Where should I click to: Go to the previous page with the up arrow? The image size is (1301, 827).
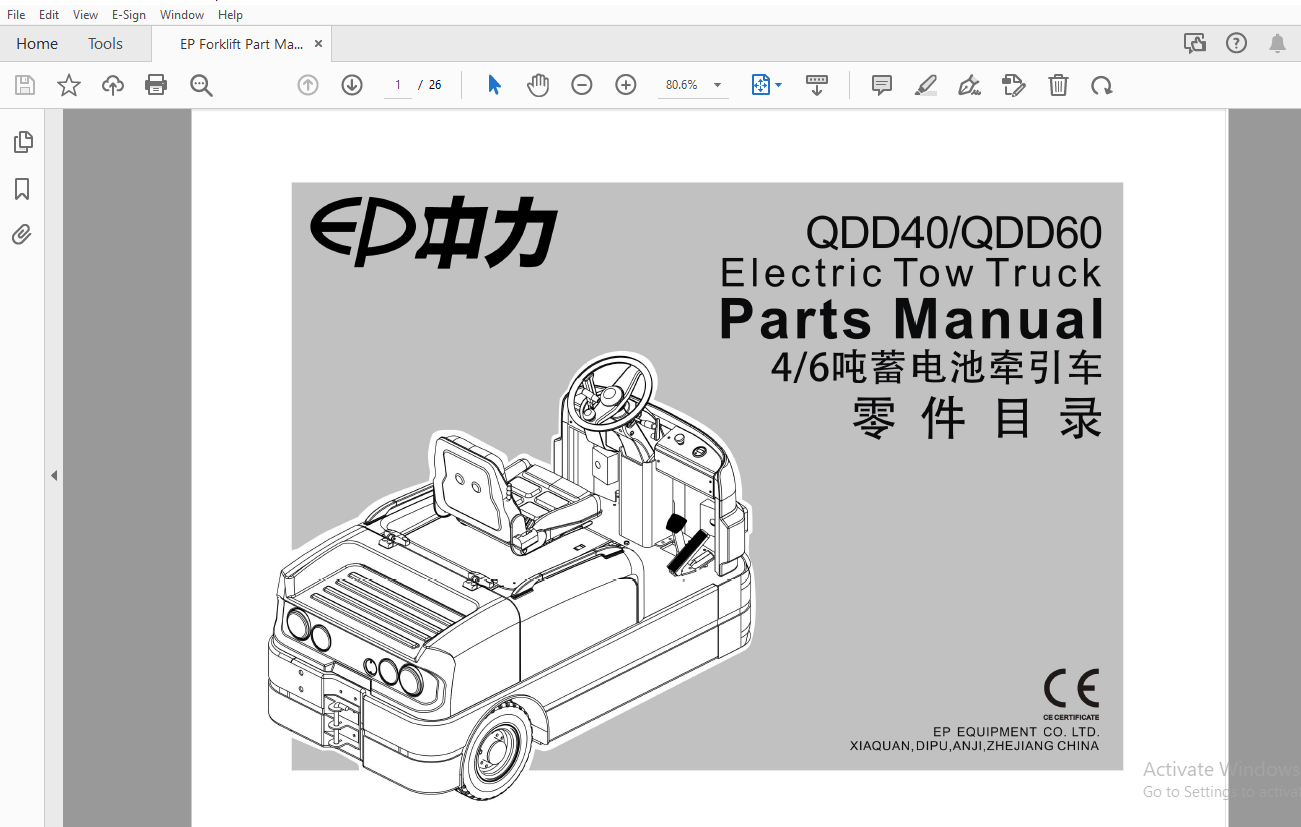pyautogui.click(x=308, y=85)
